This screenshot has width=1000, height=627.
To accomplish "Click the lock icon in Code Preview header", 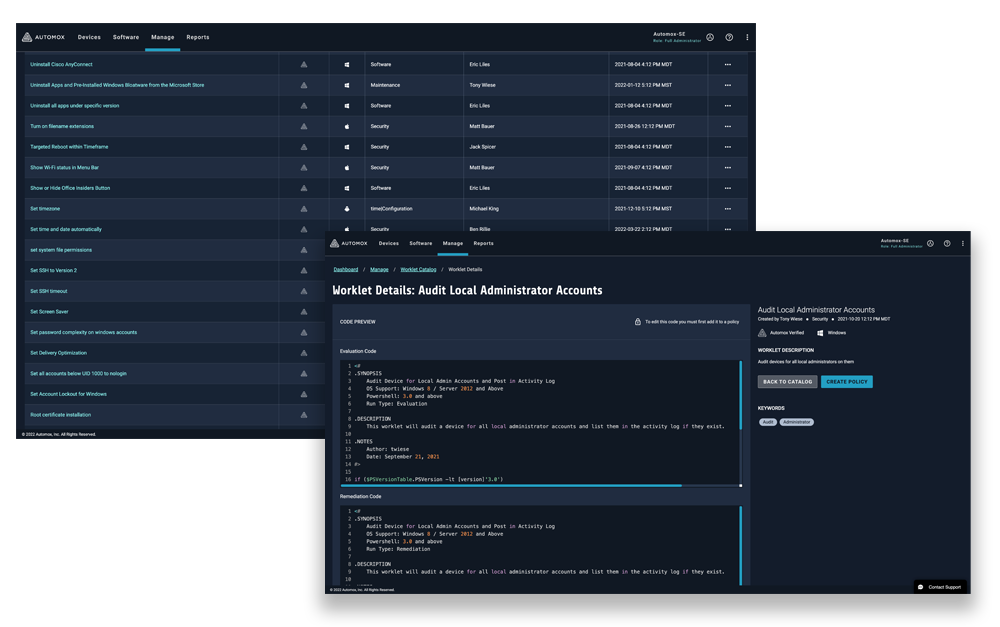I will 638,322.
